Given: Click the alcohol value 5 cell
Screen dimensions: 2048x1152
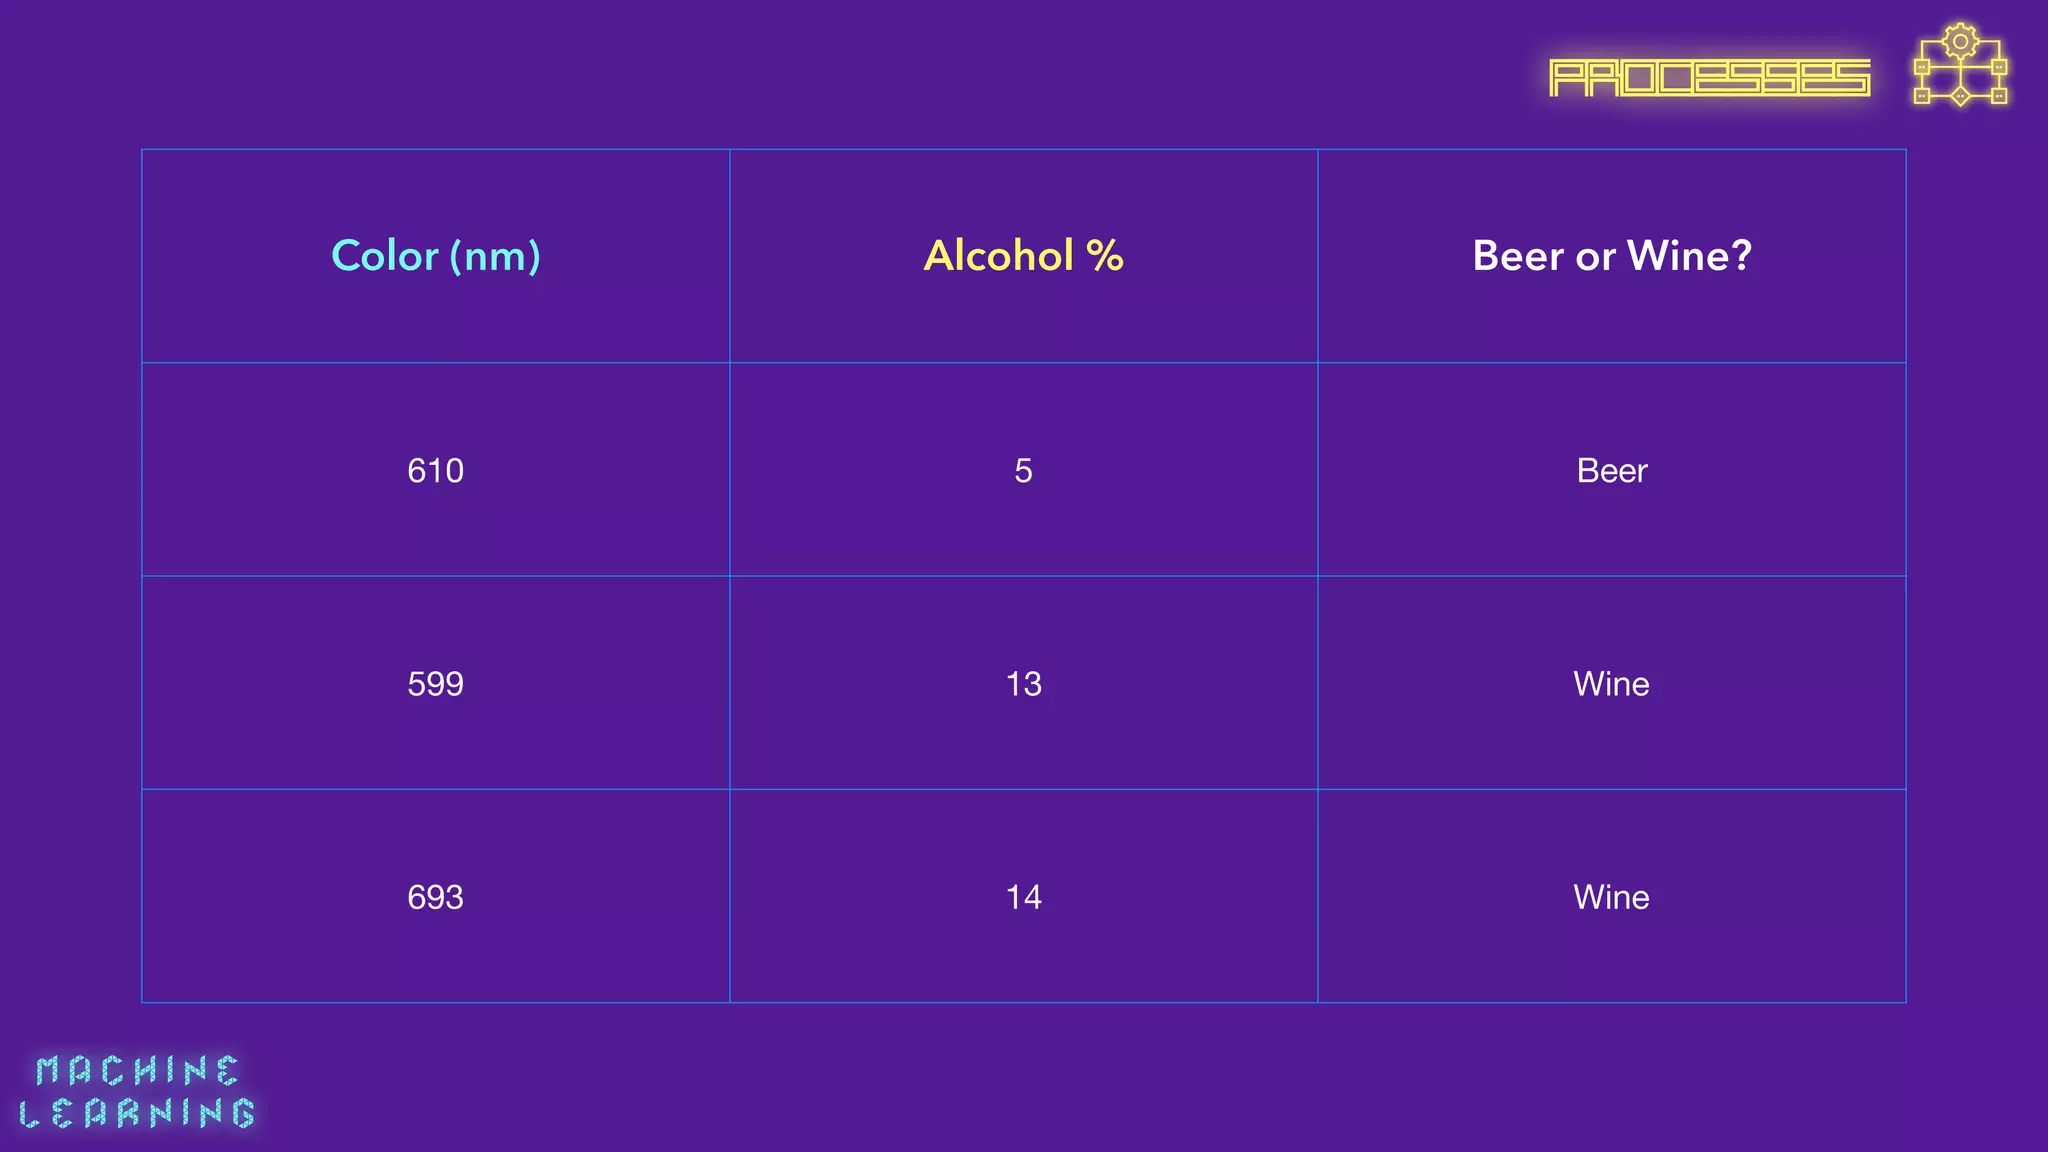Looking at the screenshot, I should 1024,470.
